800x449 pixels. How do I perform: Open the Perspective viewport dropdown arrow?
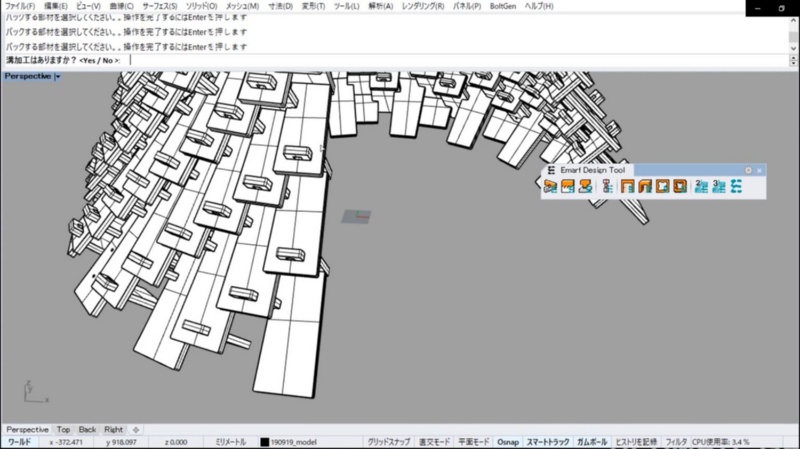click(58, 76)
